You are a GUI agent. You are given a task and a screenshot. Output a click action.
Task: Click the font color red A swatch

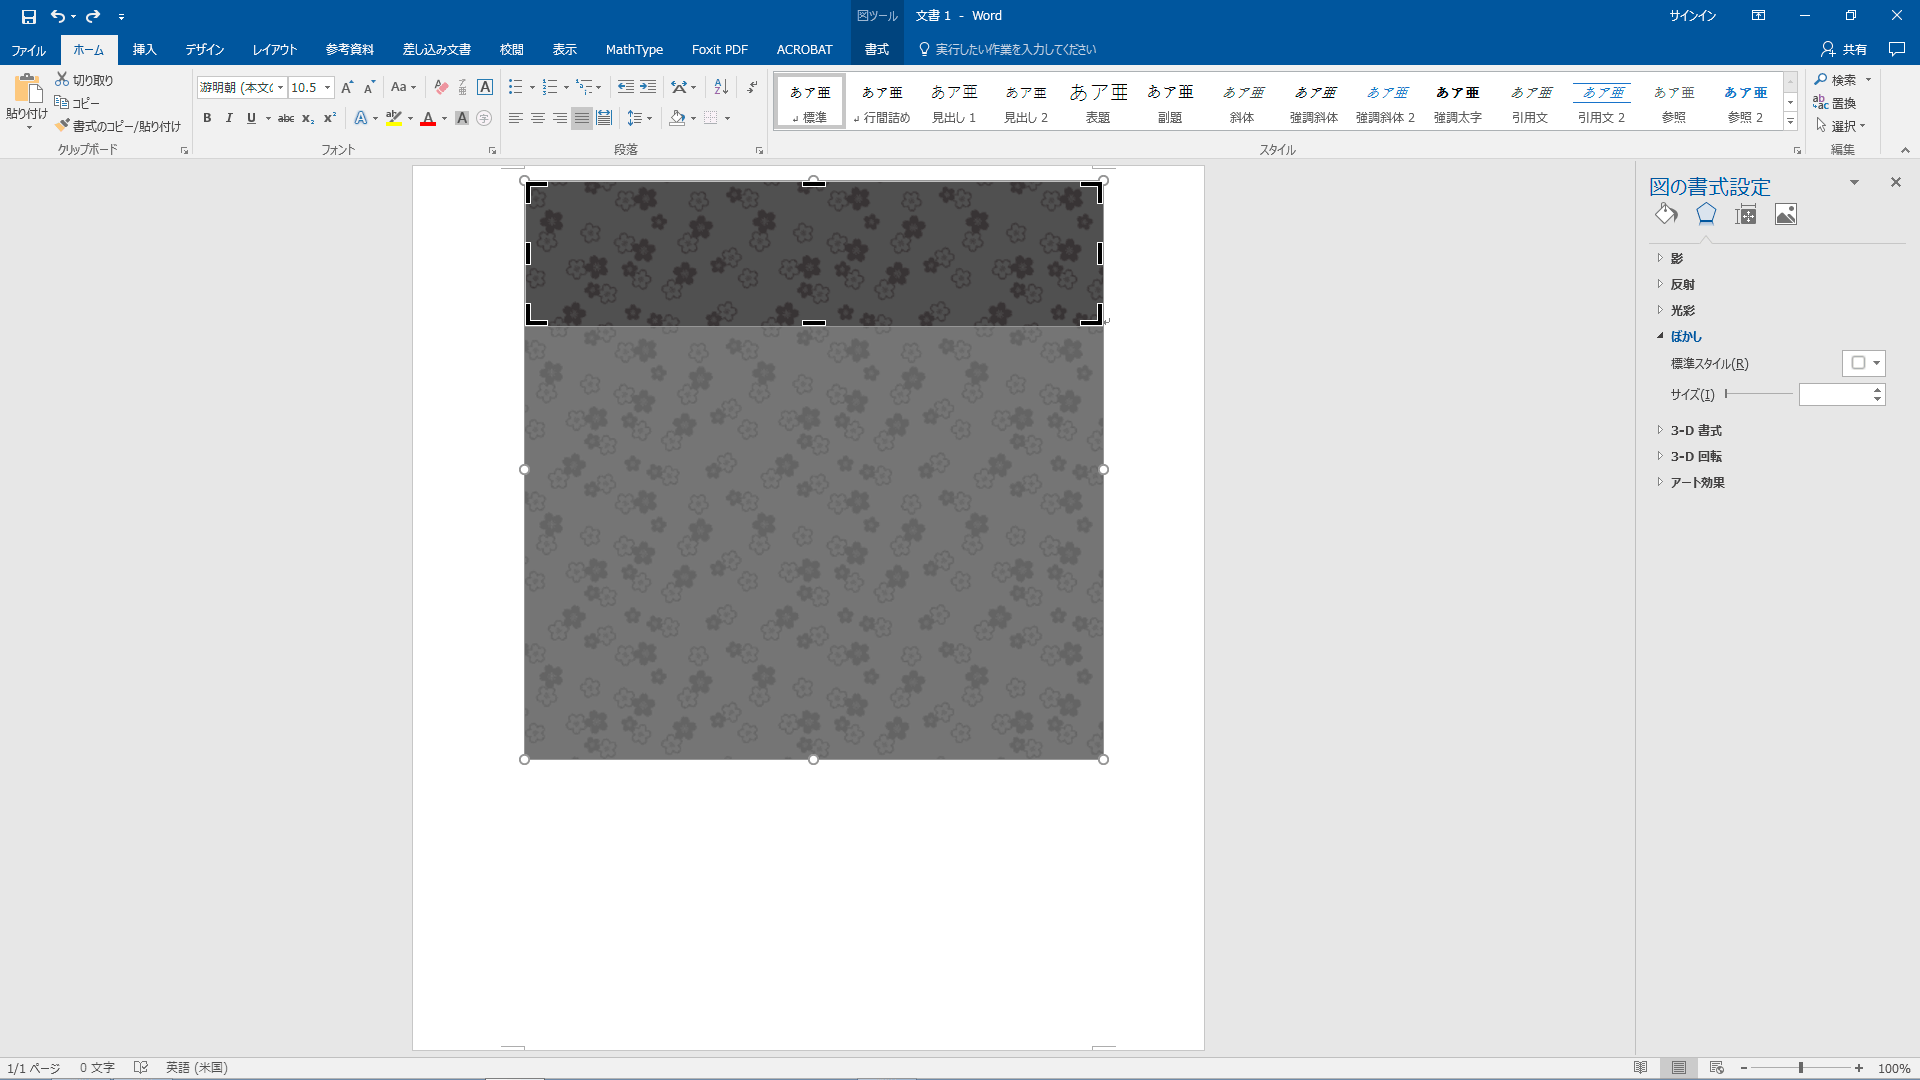pos(428,118)
